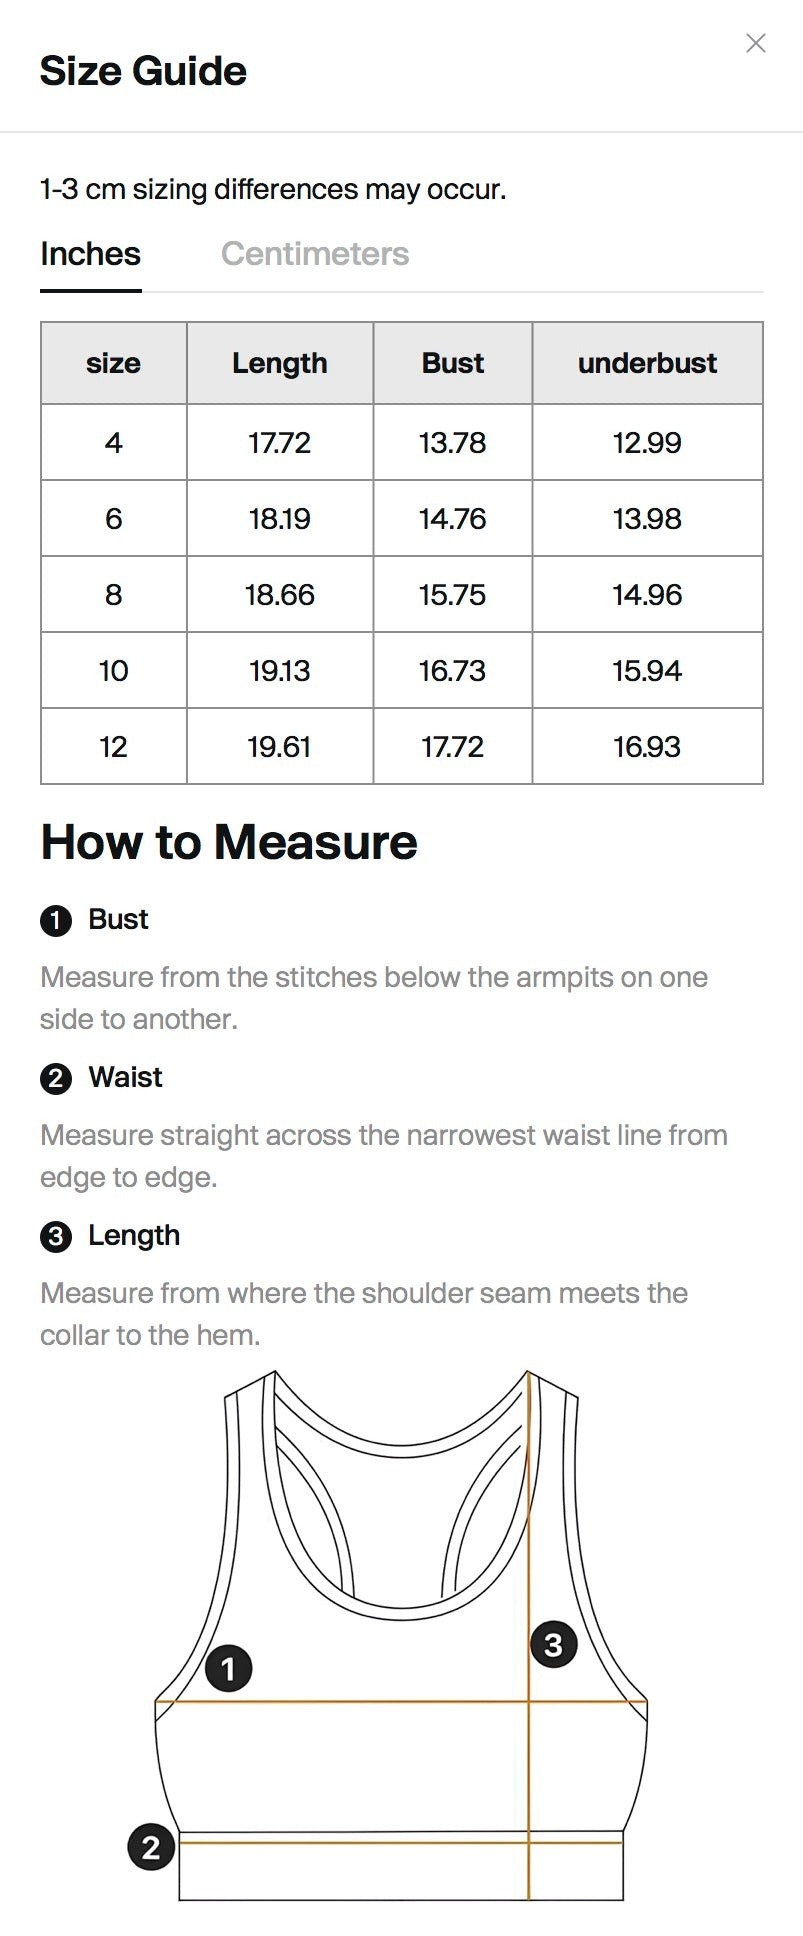
Task: Switch to the Centimeters tab
Action: pyautogui.click(x=315, y=254)
